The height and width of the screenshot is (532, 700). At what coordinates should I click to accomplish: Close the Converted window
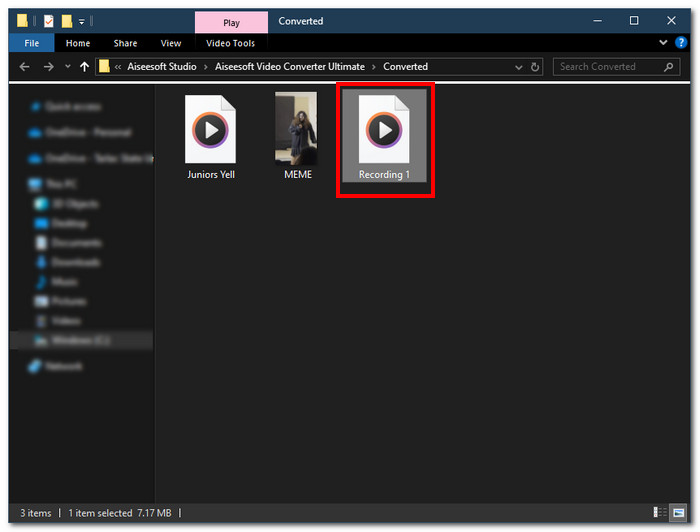click(x=671, y=21)
